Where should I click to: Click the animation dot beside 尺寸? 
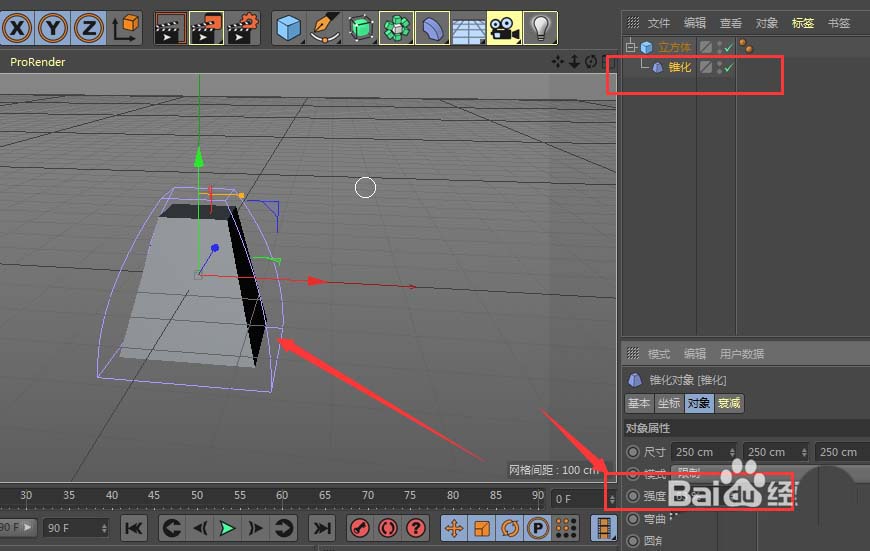click(633, 452)
